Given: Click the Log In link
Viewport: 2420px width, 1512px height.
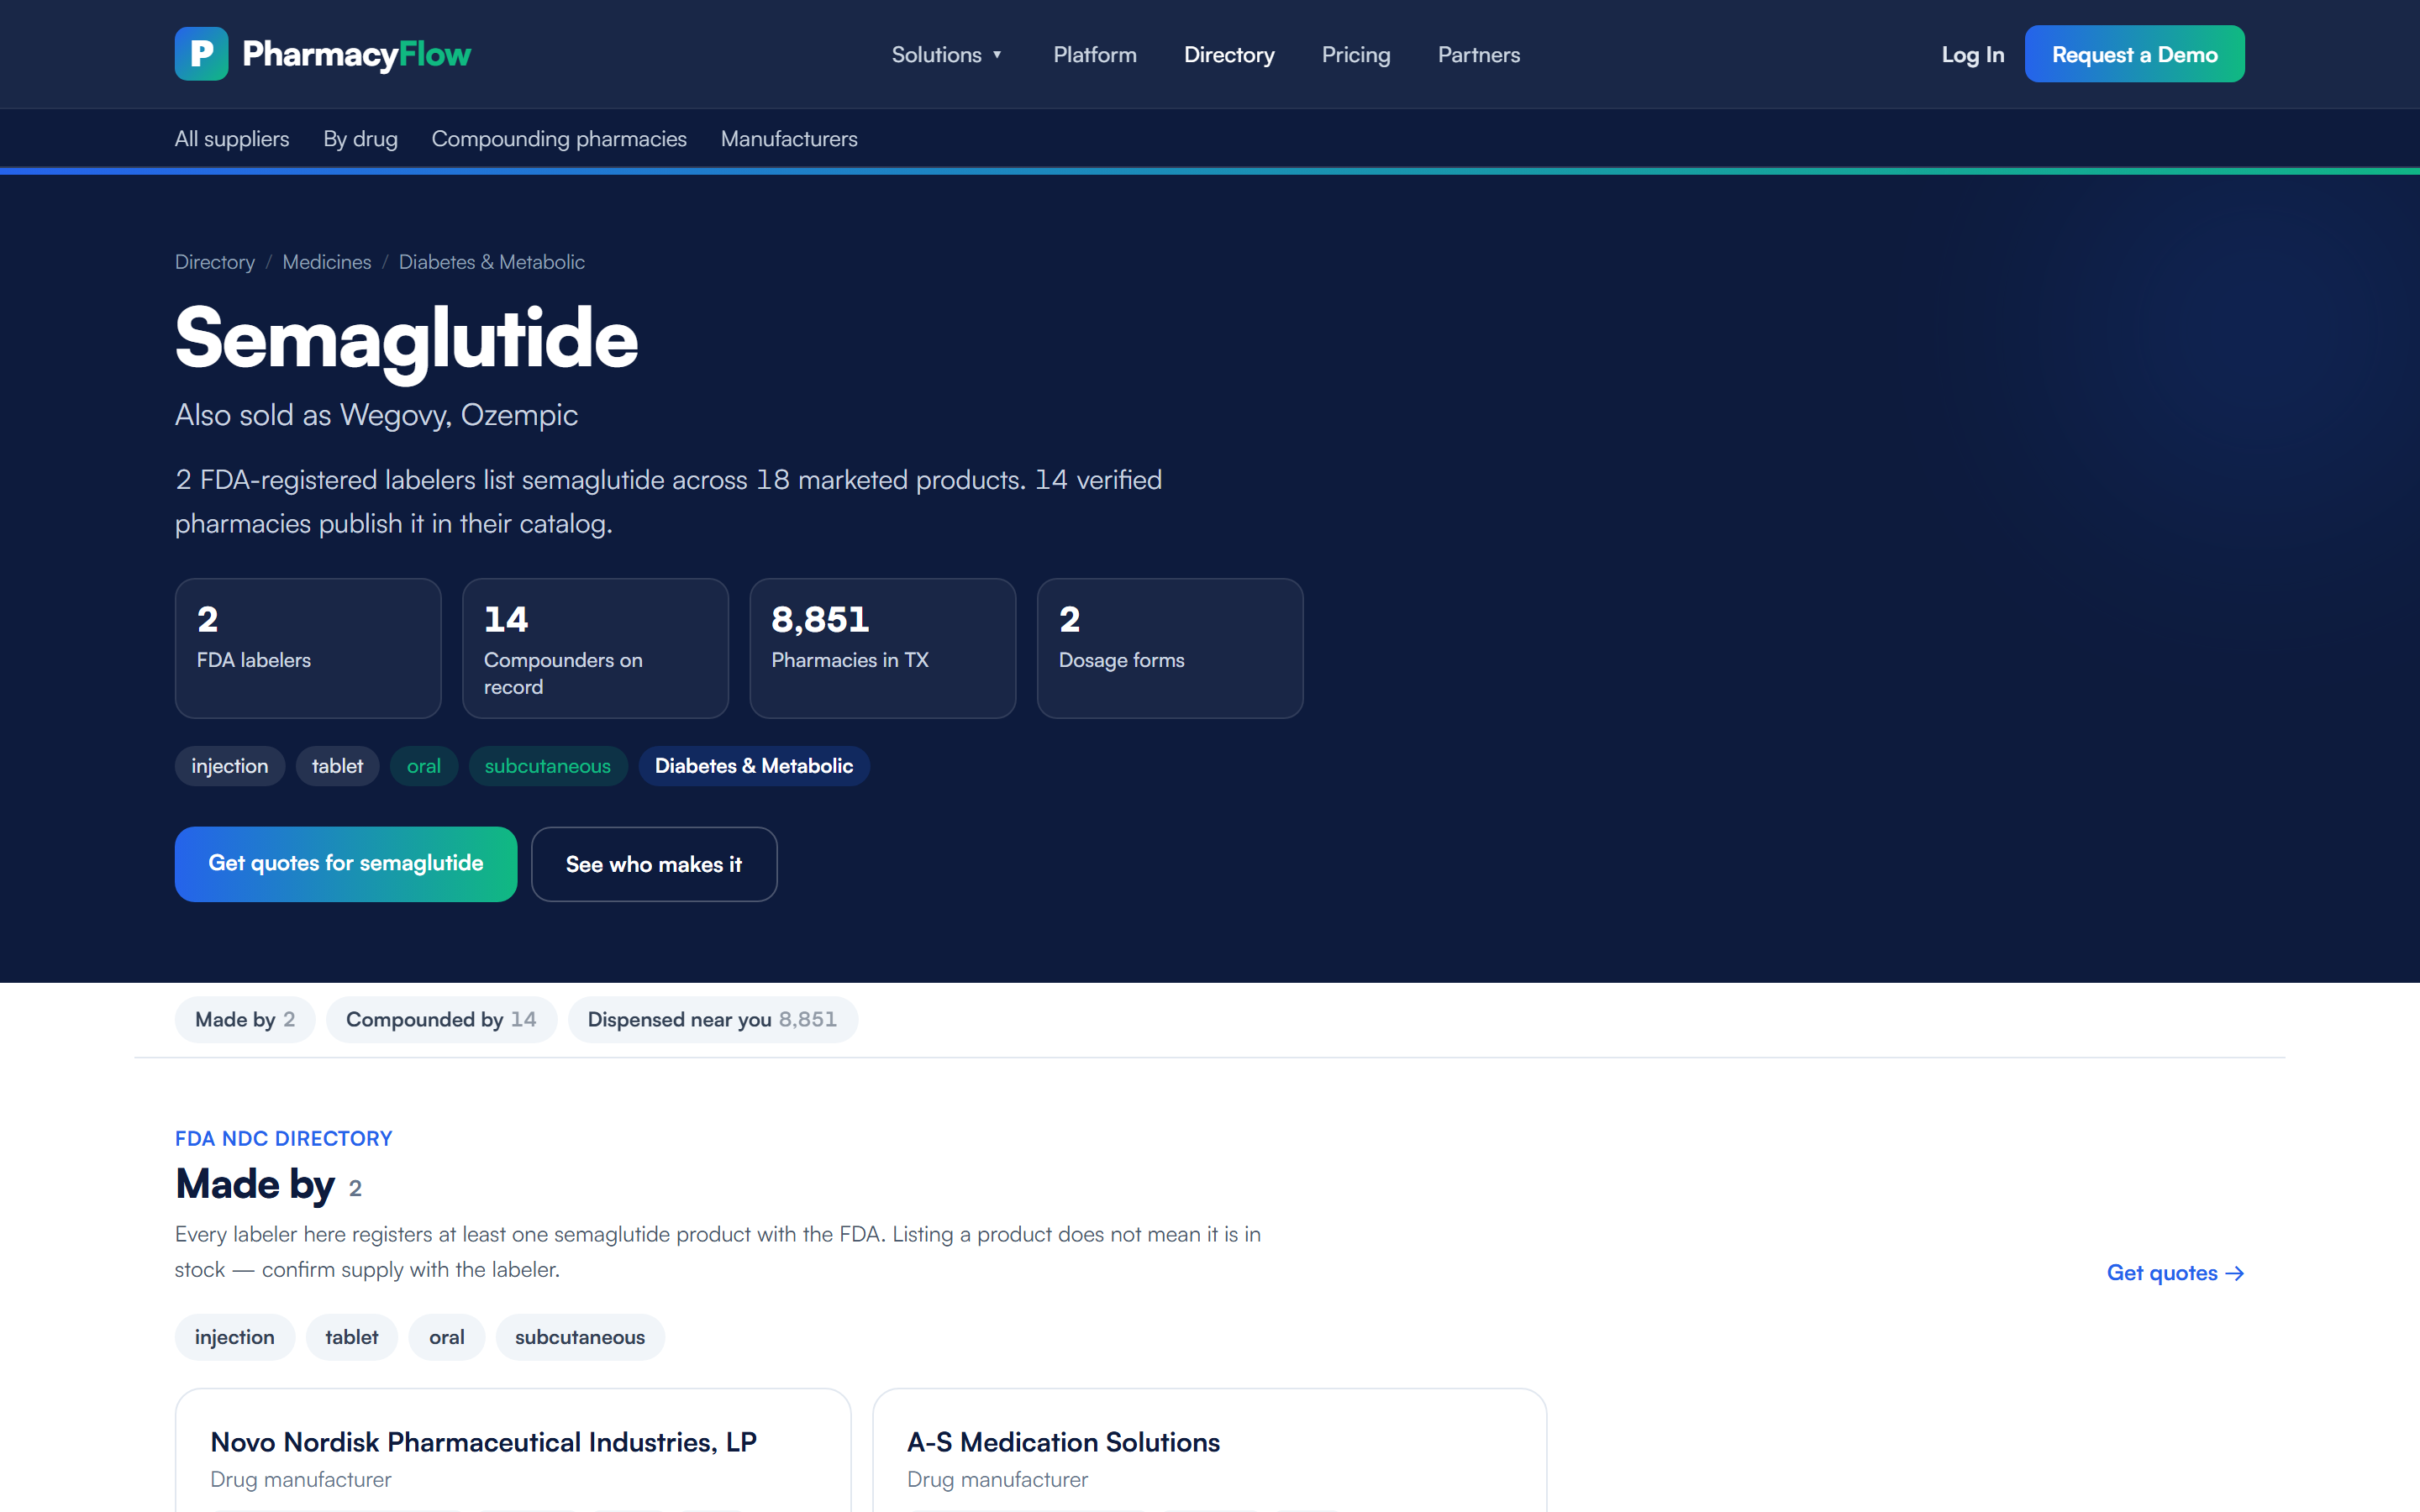Looking at the screenshot, I should click(1972, 55).
